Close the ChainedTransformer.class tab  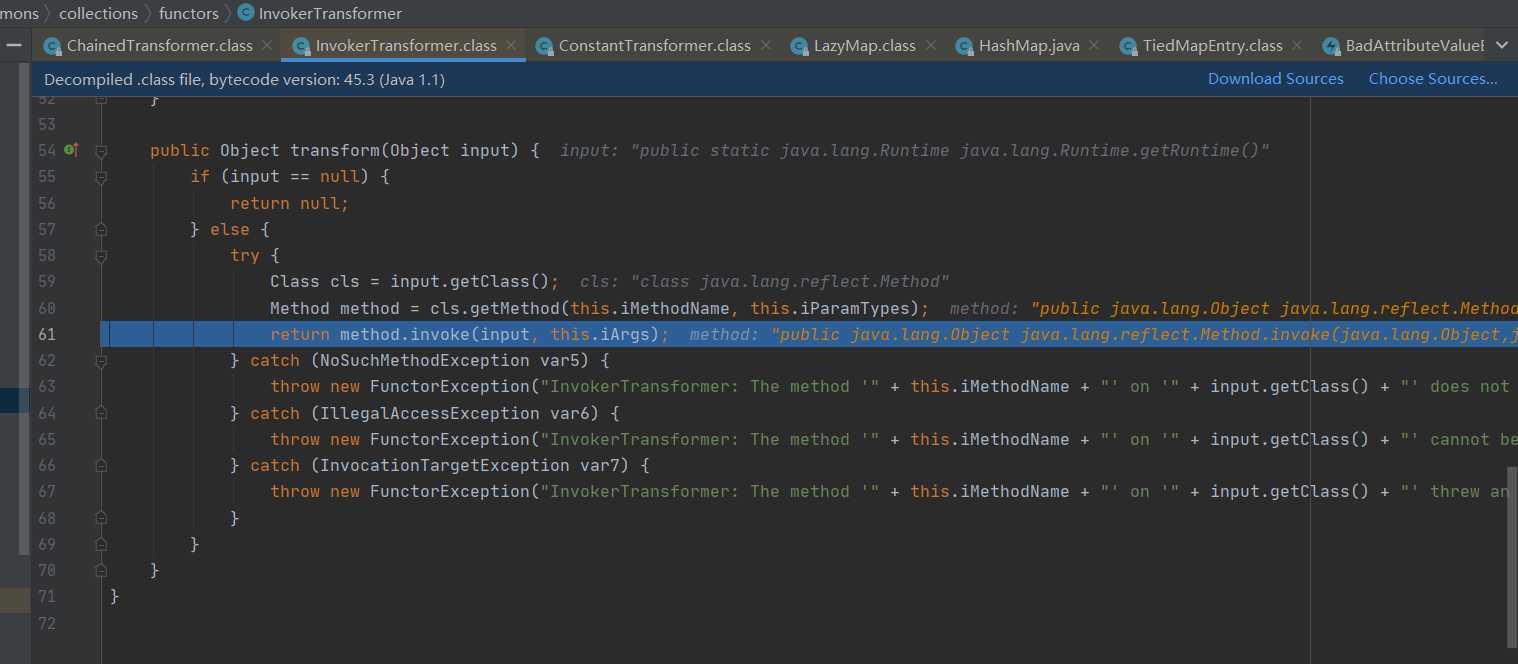pyautogui.click(x=265, y=45)
